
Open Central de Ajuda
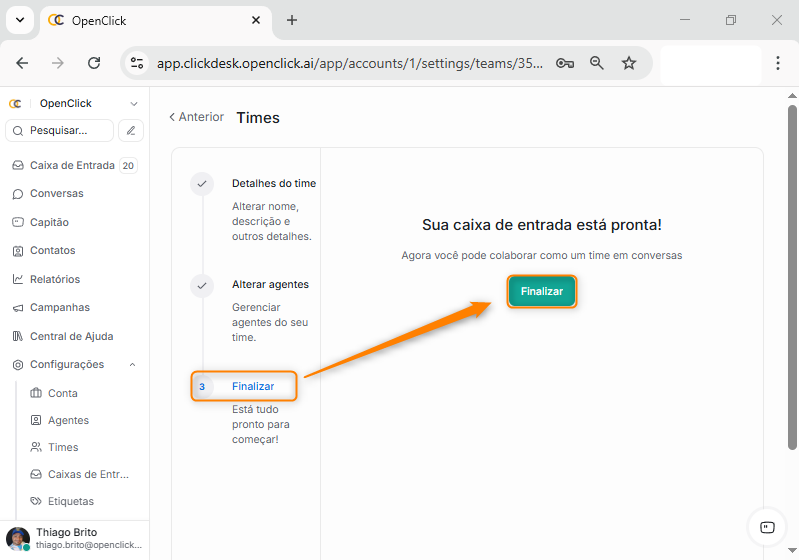pyautogui.click(x=71, y=336)
